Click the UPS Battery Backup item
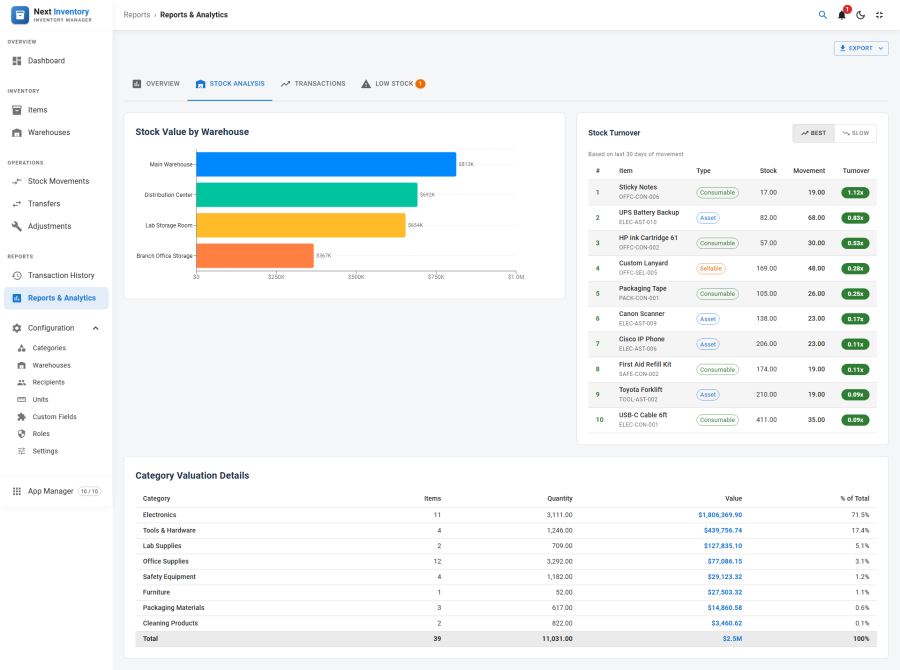Image resolution: width=900 pixels, height=670 pixels. (x=649, y=212)
